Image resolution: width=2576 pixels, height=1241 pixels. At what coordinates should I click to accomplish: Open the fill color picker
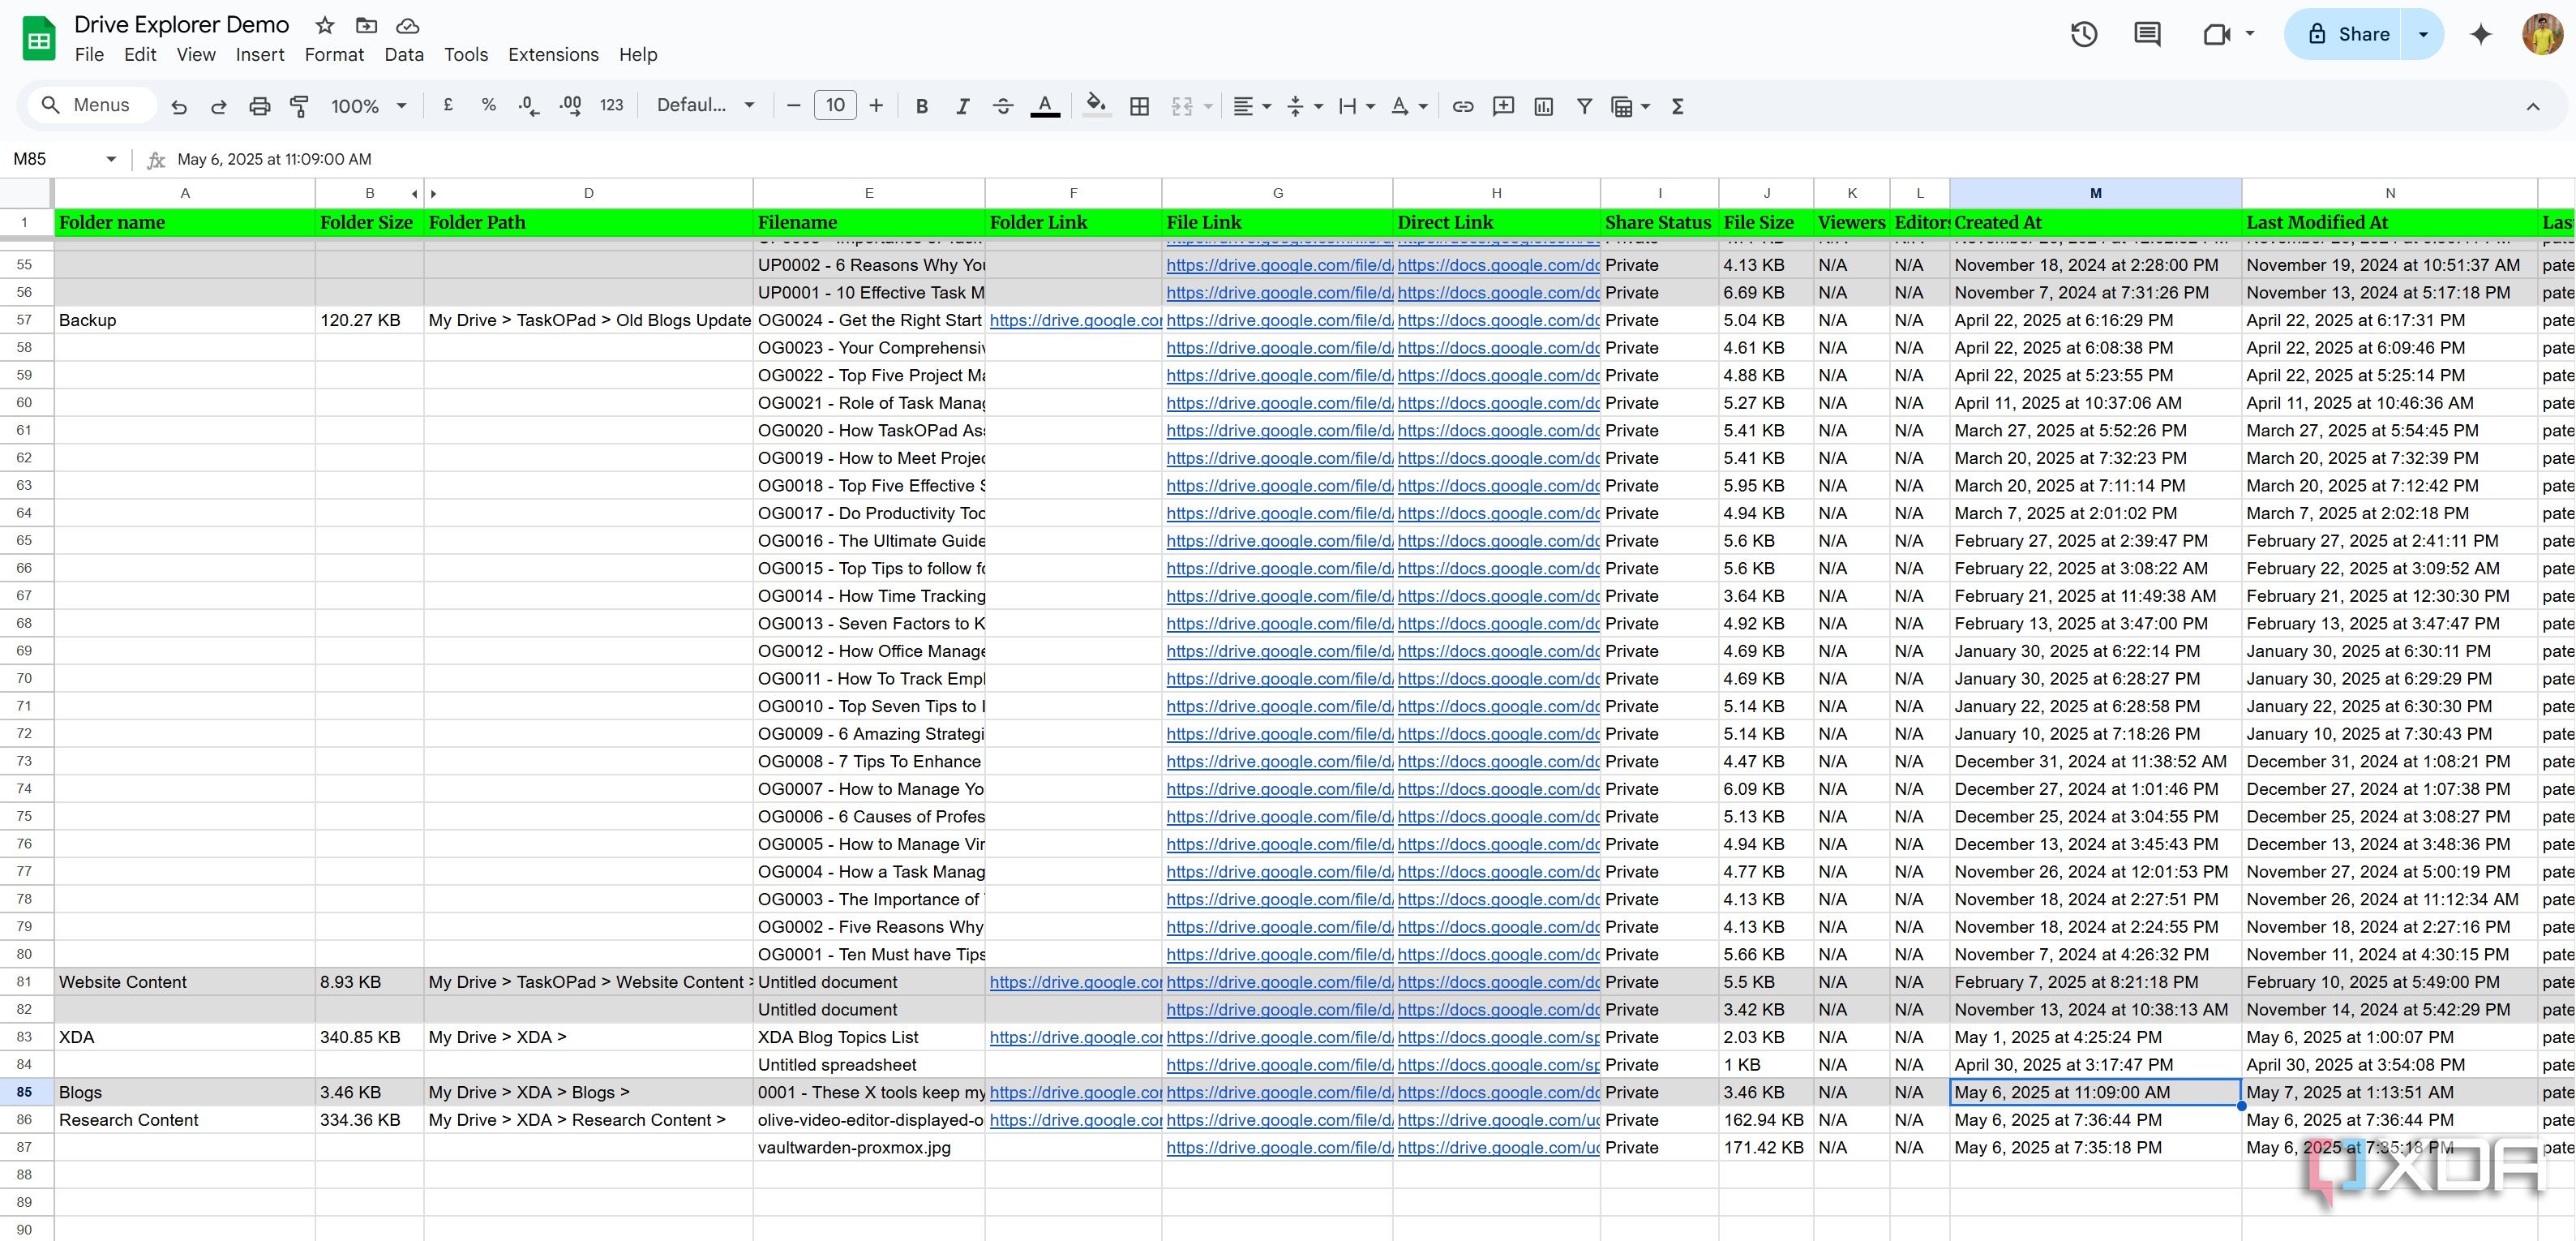[1097, 106]
